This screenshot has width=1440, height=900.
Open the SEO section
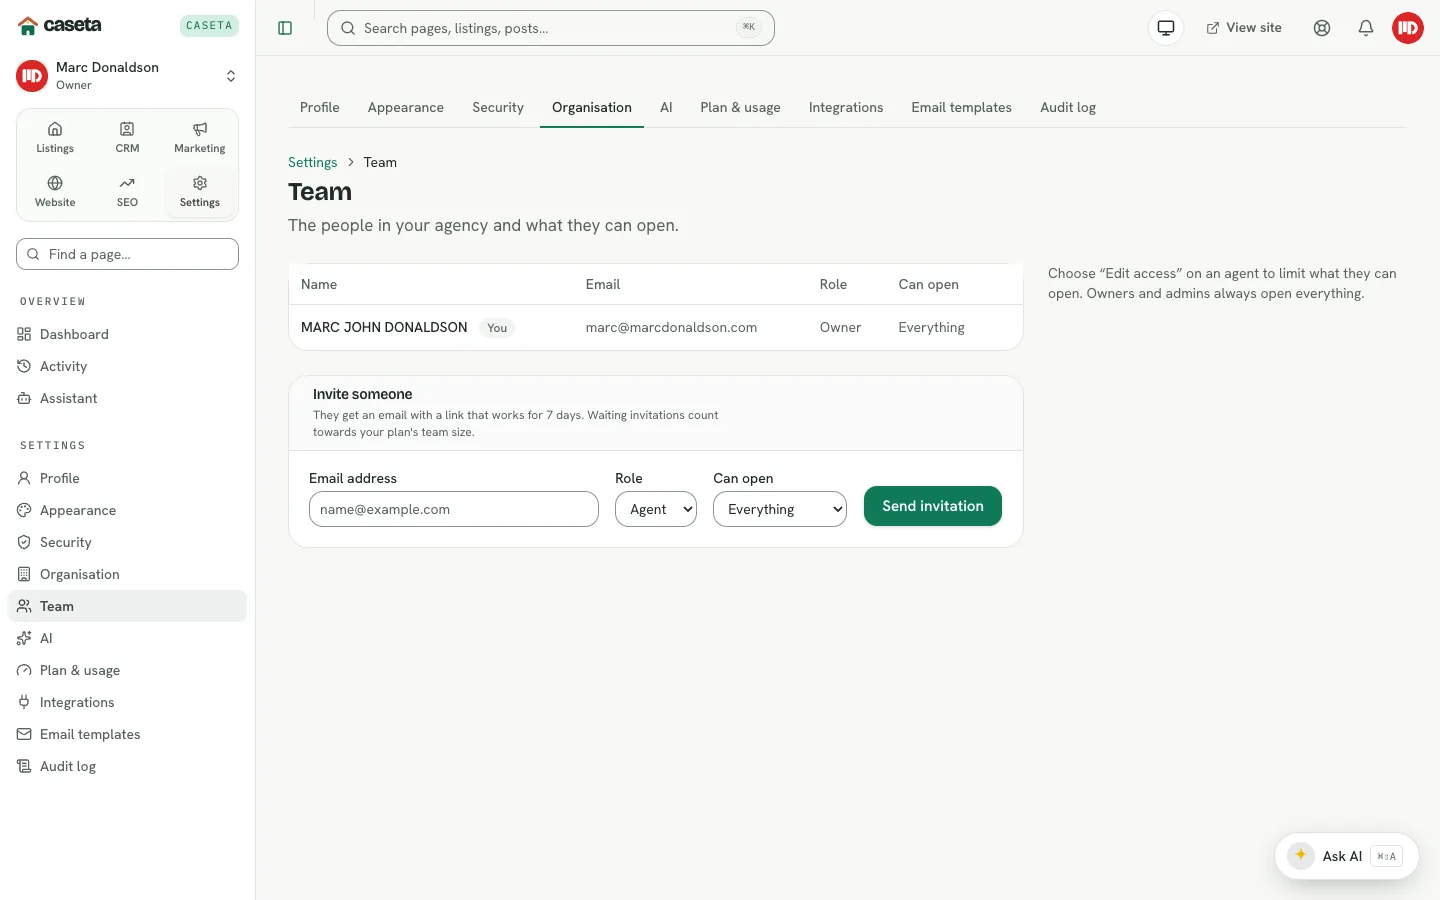point(127,192)
